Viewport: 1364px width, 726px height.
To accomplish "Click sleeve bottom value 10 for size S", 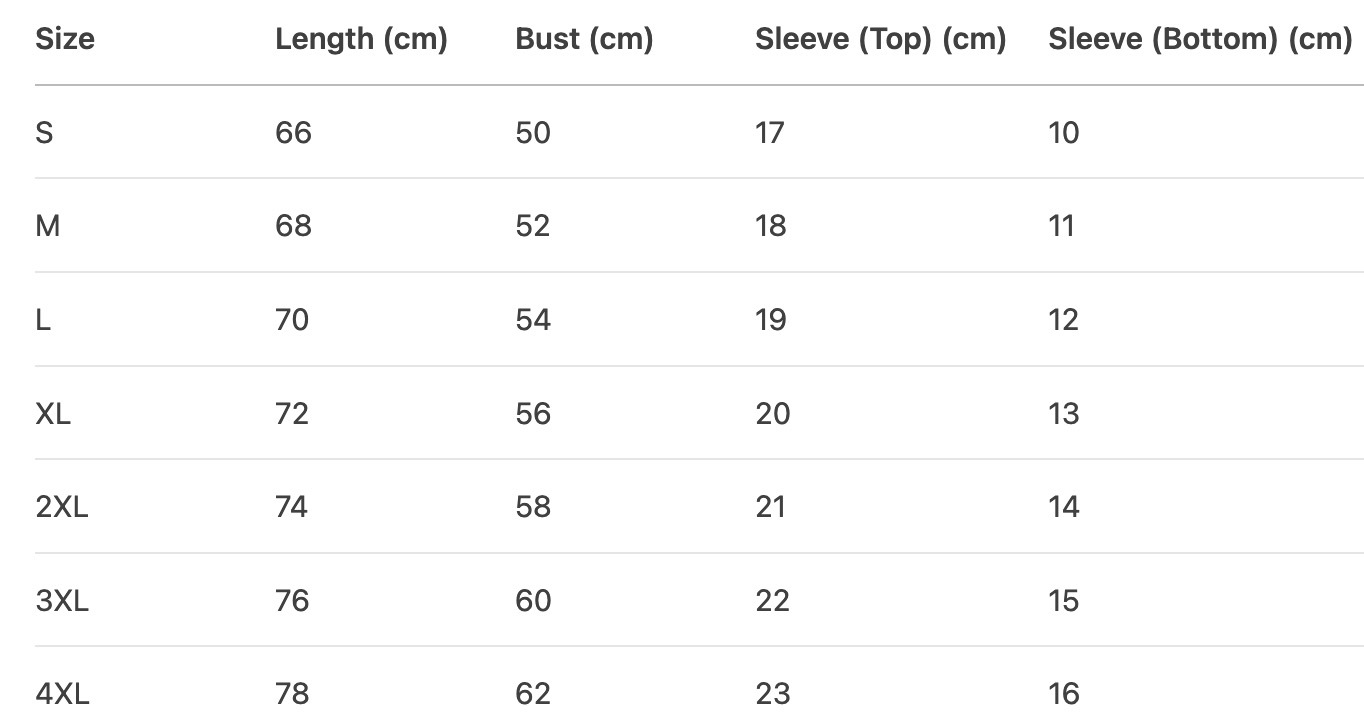I will coord(1064,133).
